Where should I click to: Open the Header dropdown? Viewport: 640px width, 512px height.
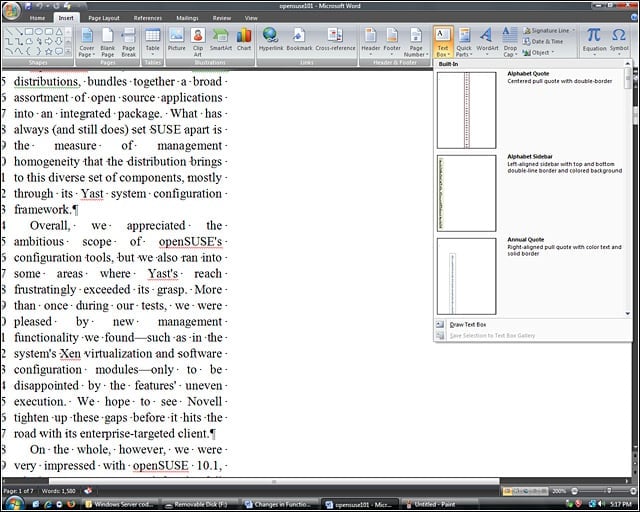coord(370,42)
